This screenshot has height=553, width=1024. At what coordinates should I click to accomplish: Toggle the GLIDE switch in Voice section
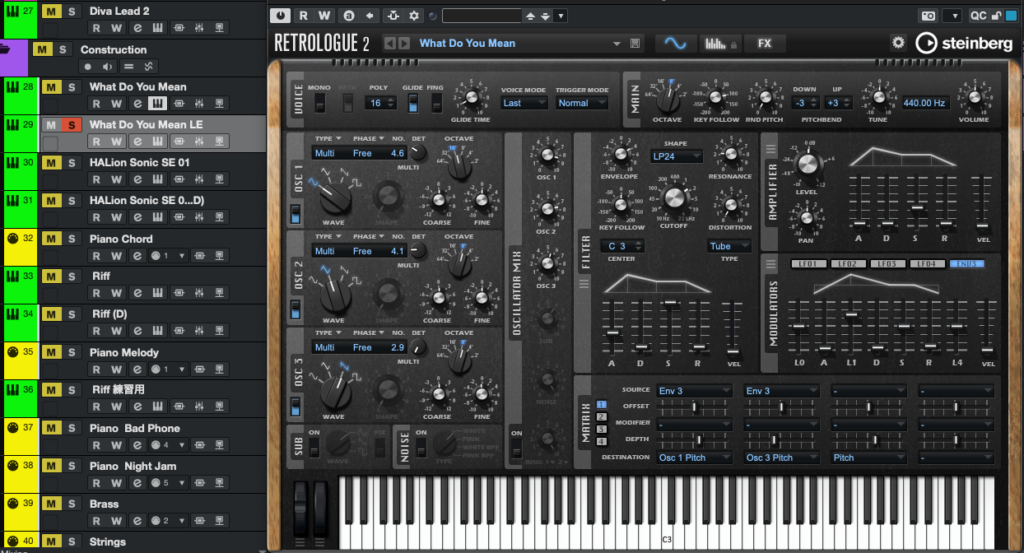tap(413, 103)
